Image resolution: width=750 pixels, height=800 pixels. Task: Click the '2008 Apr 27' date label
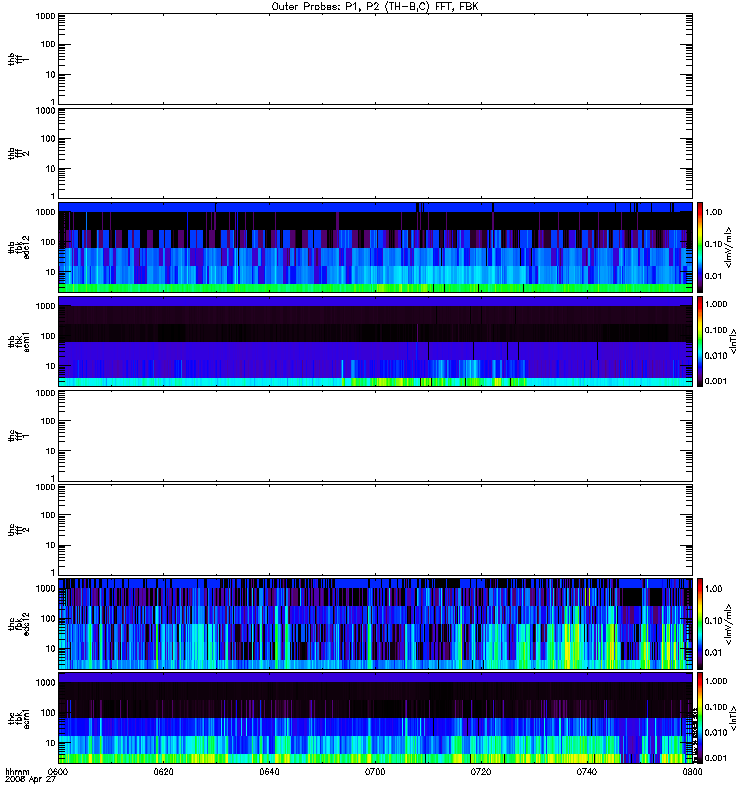tap(30, 779)
